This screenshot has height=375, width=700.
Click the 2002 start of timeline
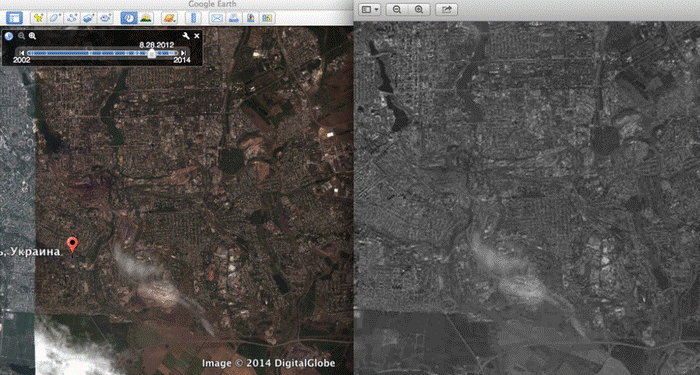pyautogui.click(x=21, y=60)
